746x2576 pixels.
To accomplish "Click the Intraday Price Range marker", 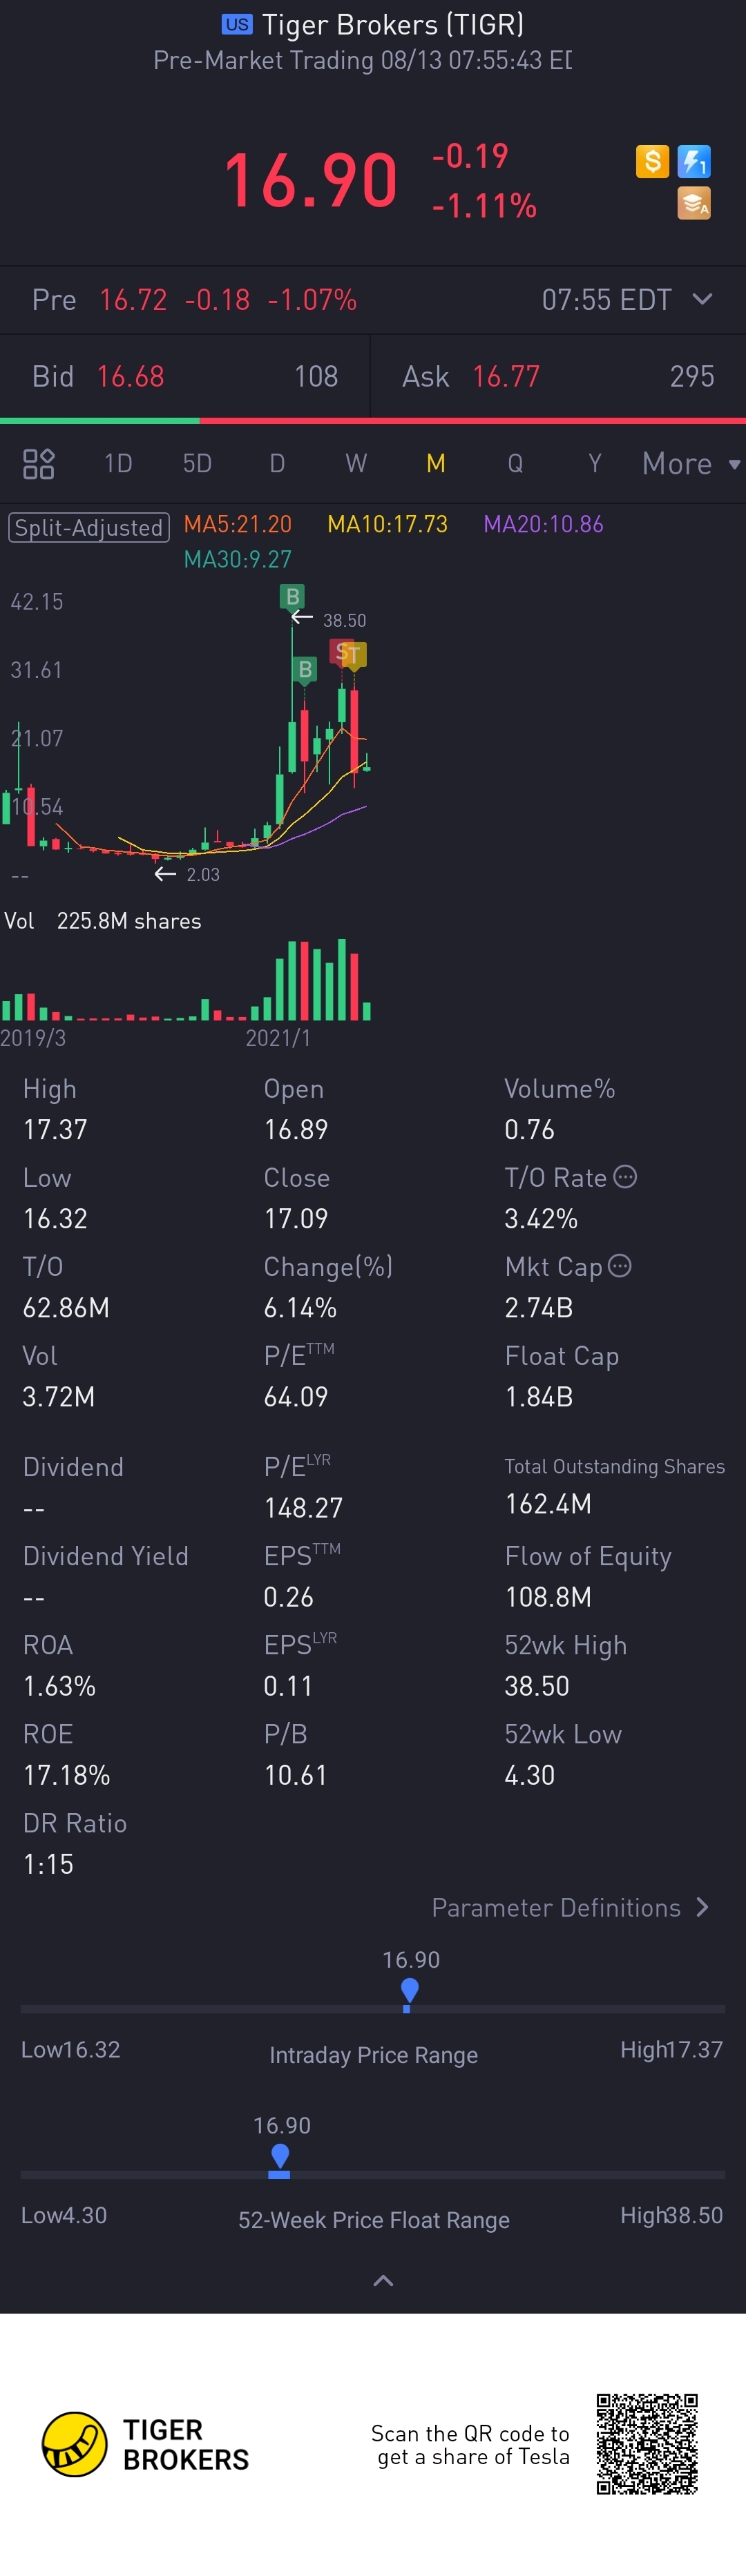I will pos(409,1993).
